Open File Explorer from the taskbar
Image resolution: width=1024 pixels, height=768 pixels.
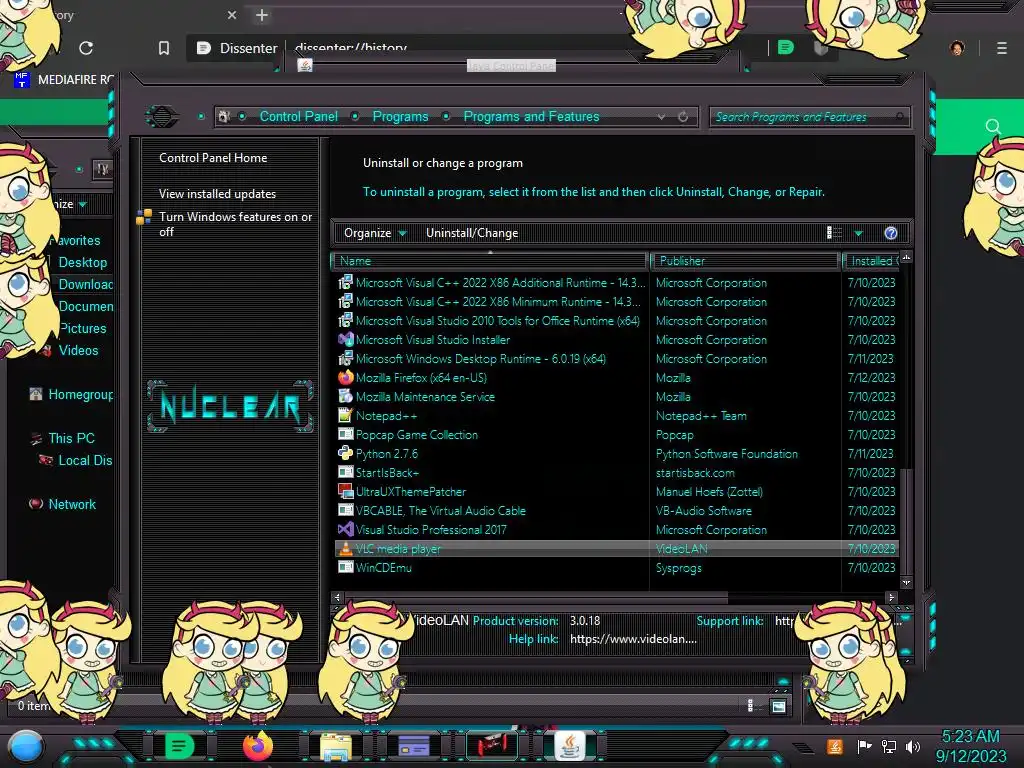tap(336, 746)
